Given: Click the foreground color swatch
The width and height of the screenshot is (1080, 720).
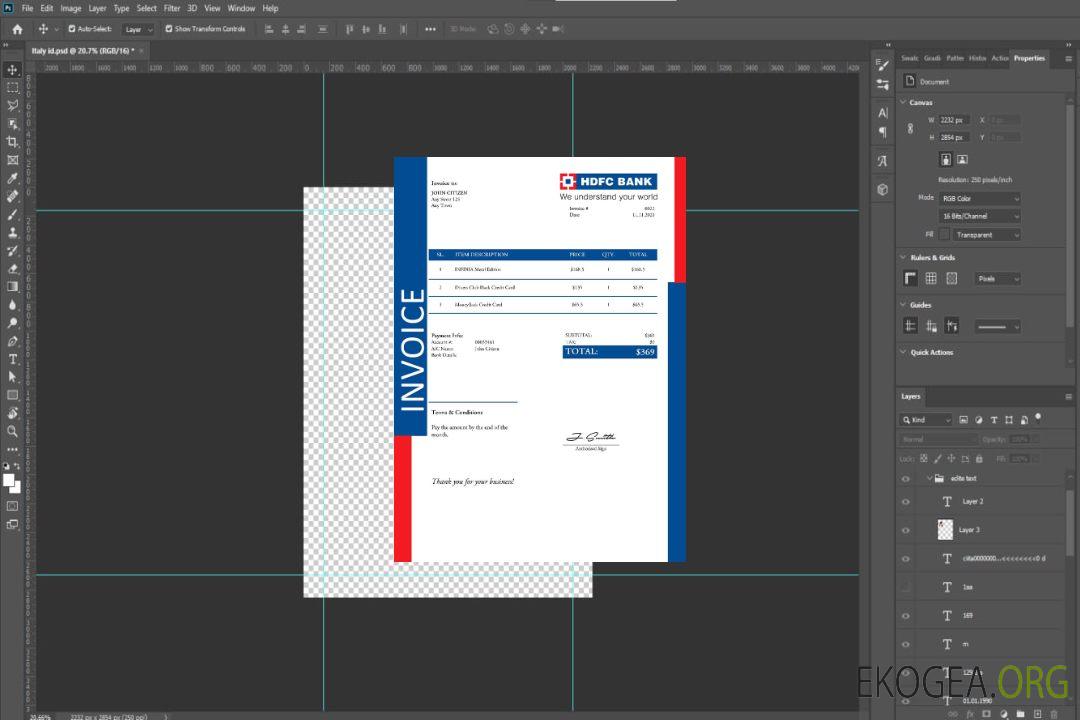Looking at the screenshot, I should (x=9, y=481).
